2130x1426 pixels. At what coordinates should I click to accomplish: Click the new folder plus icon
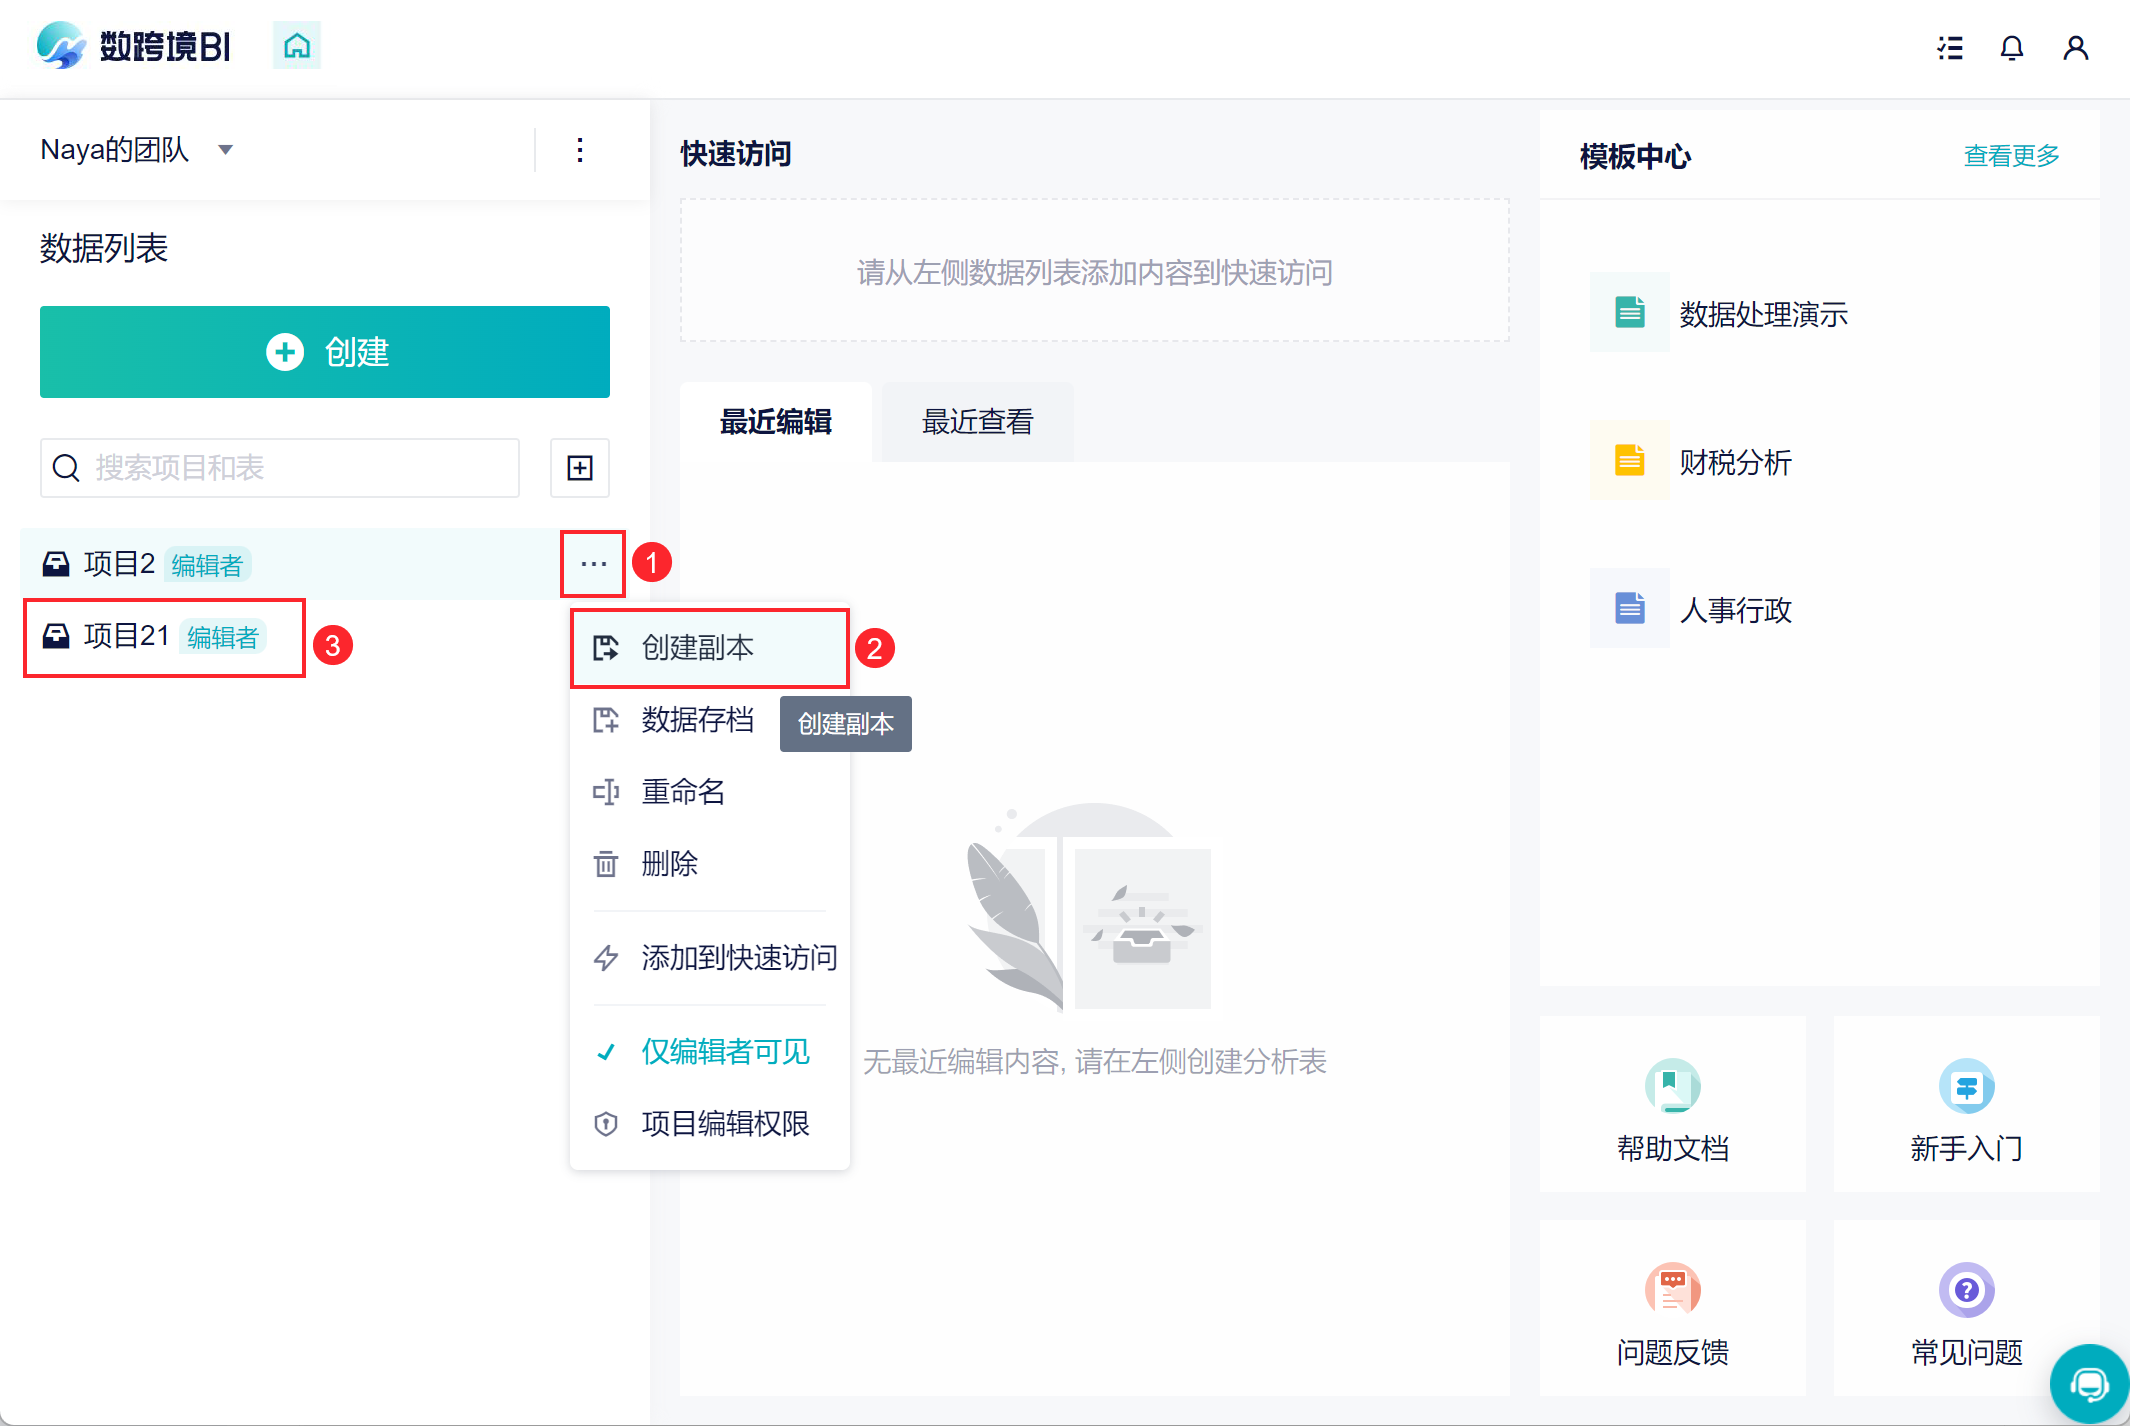pyautogui.click(x=580, y=467)
